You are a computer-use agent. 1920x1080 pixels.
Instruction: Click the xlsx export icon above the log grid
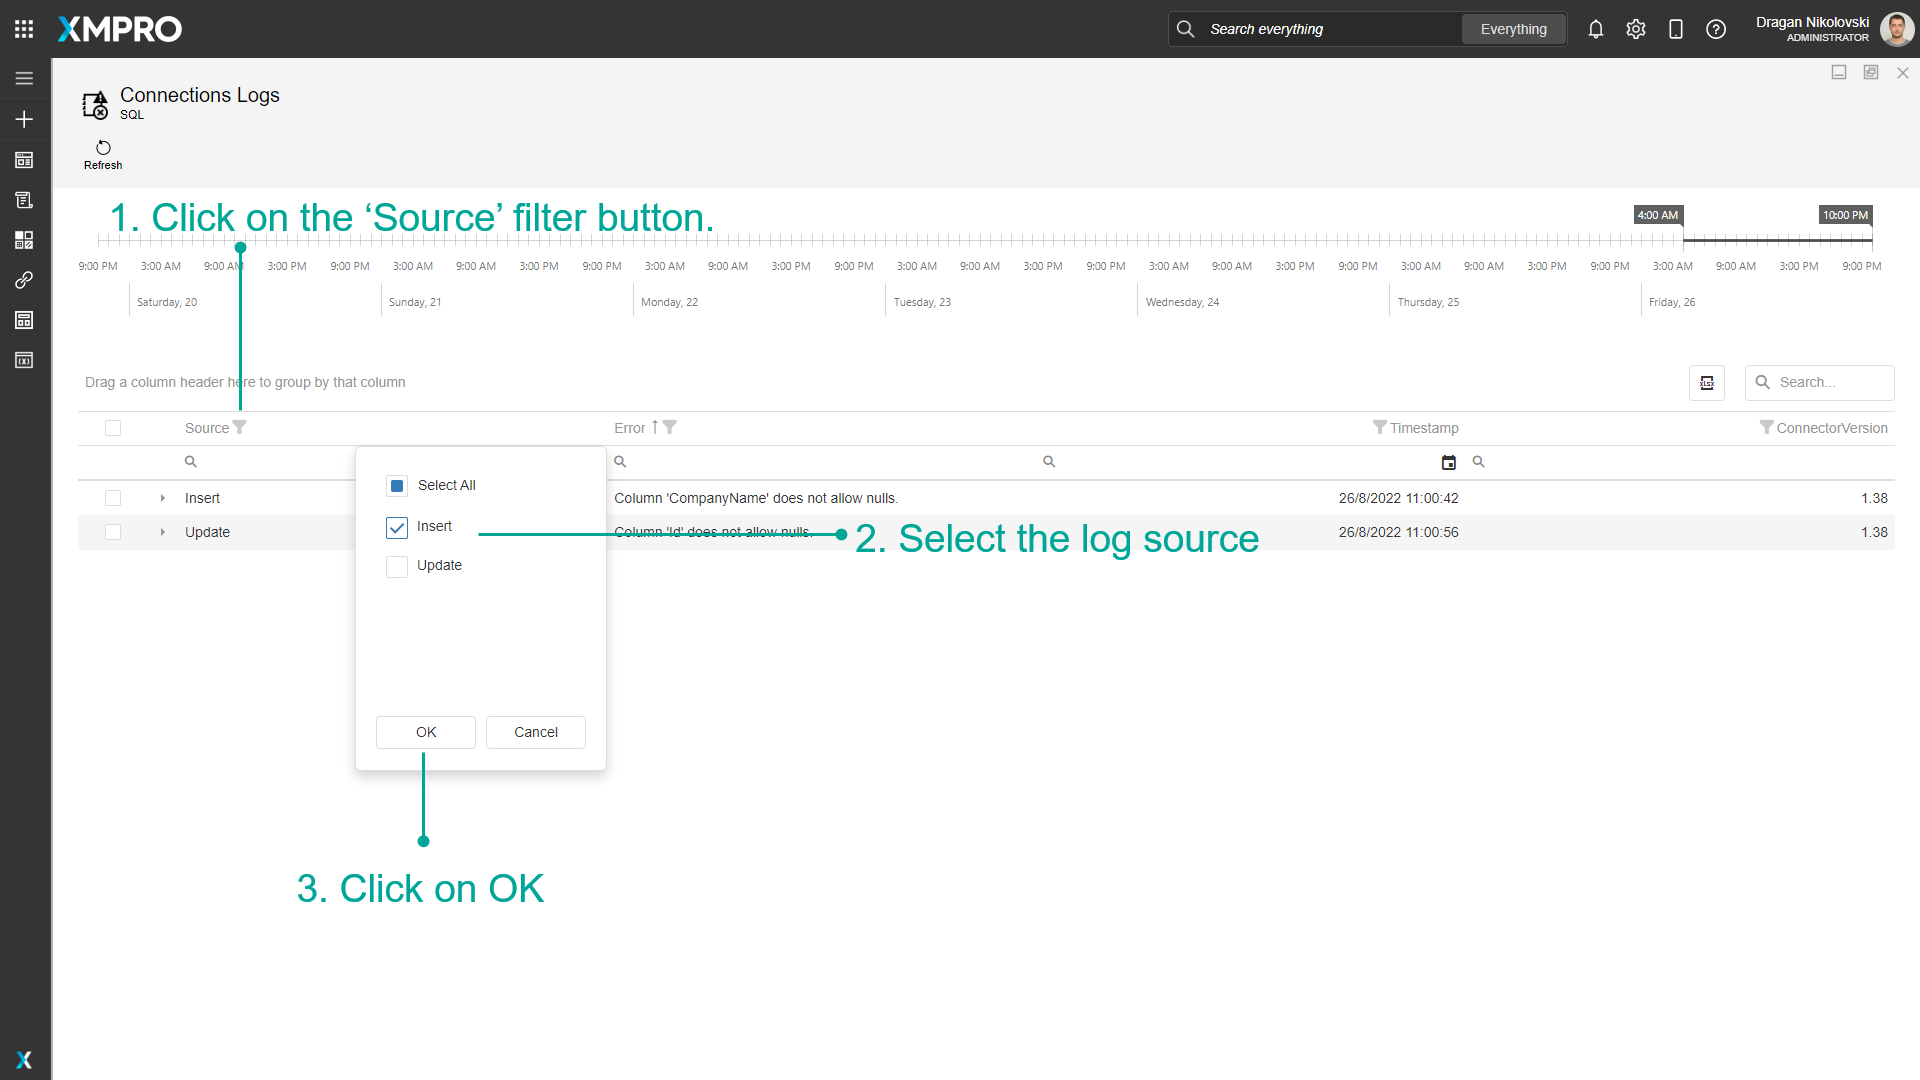[1707, 382]
